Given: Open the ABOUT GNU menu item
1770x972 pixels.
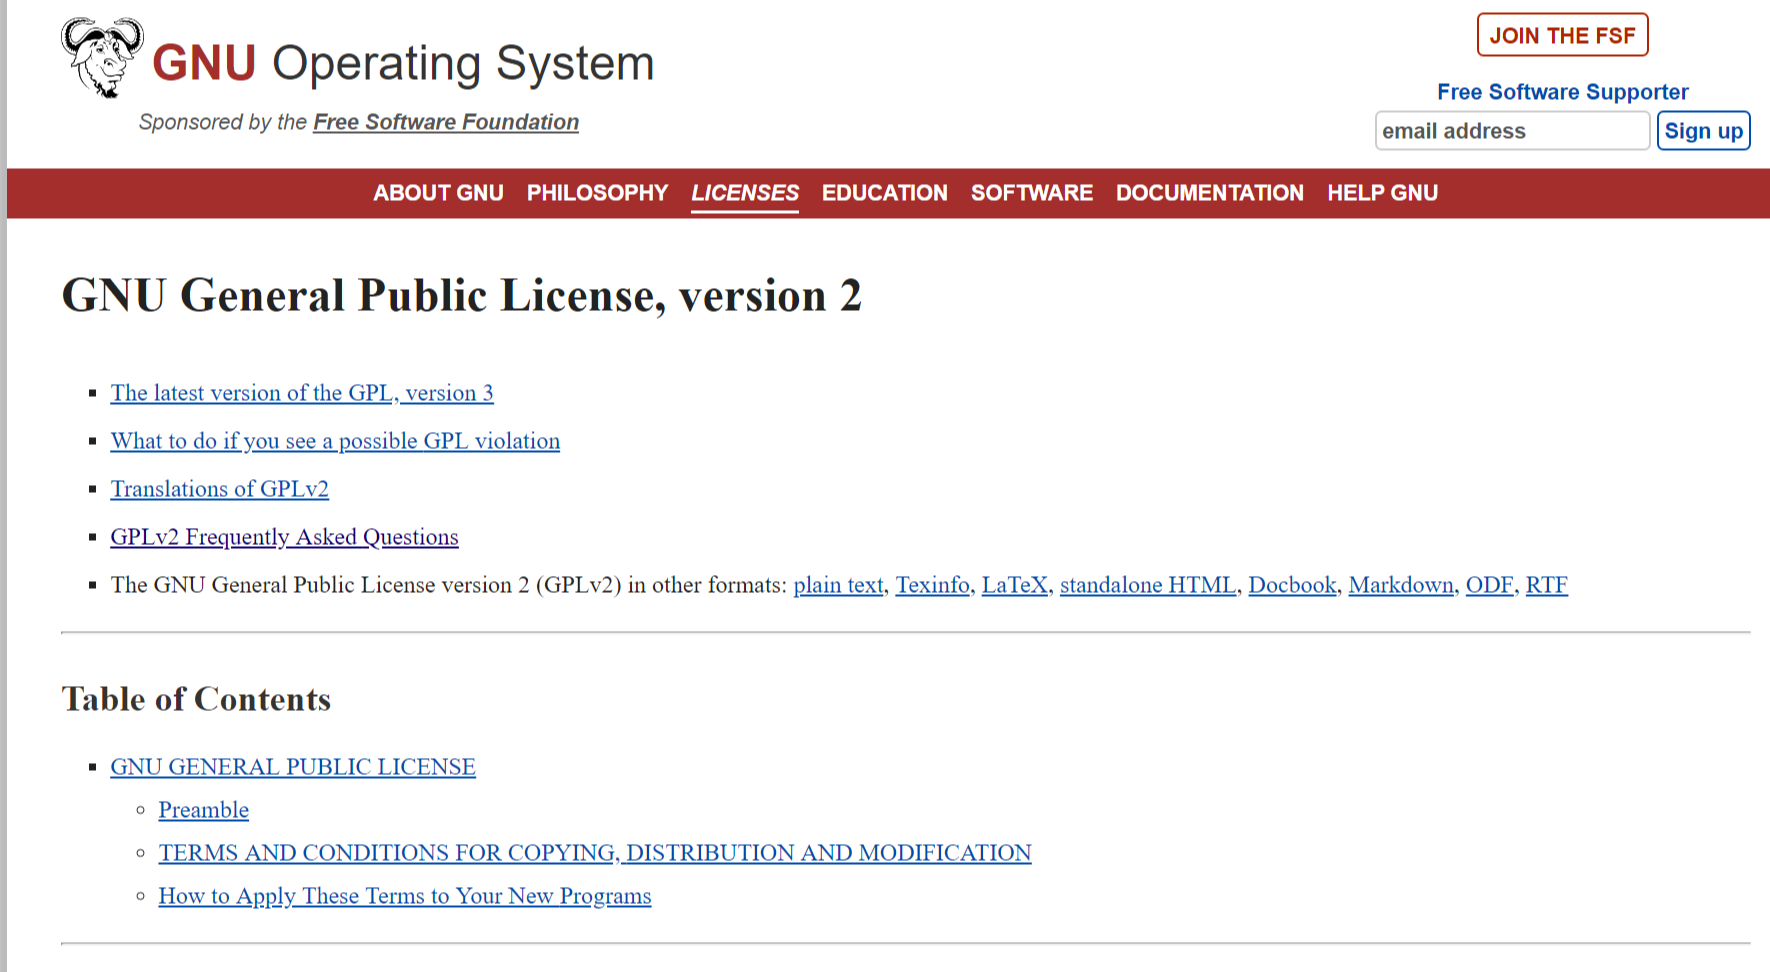Looking at the screenshot, I should 438,193.
